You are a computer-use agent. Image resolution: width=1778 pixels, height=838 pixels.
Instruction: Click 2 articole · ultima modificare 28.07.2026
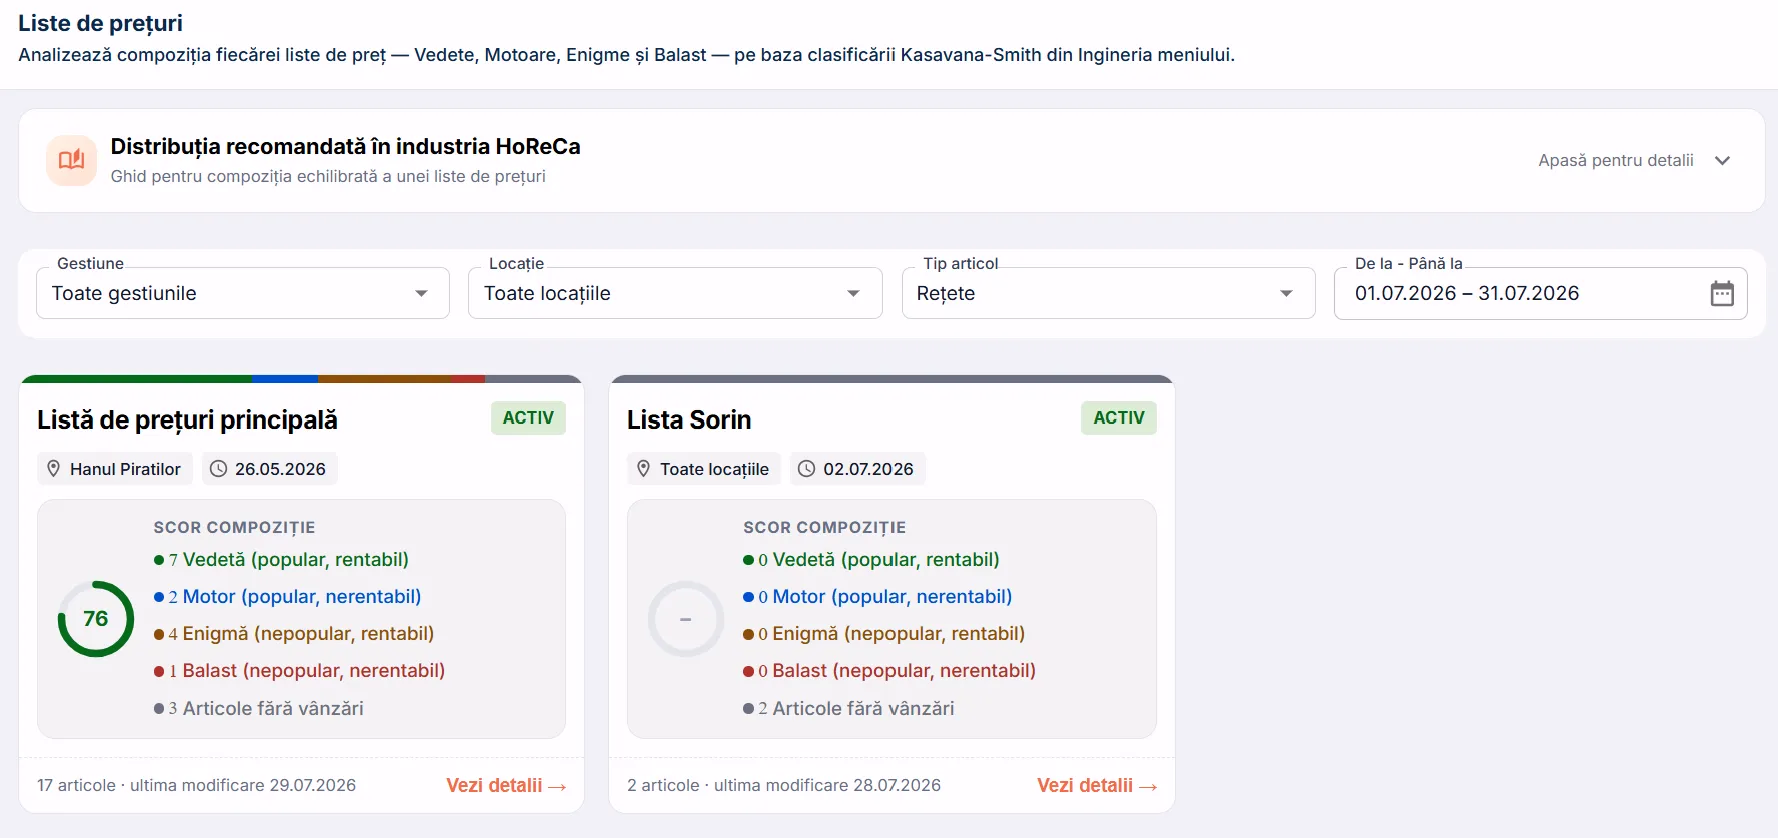pos(784,785)
